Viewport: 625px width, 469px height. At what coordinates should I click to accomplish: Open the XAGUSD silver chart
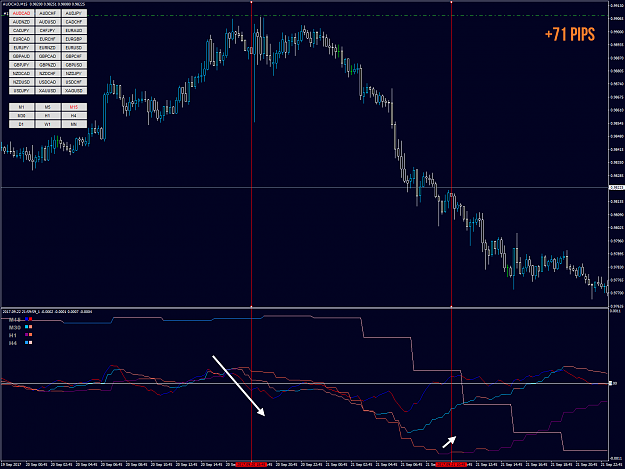tap(74, 91)
